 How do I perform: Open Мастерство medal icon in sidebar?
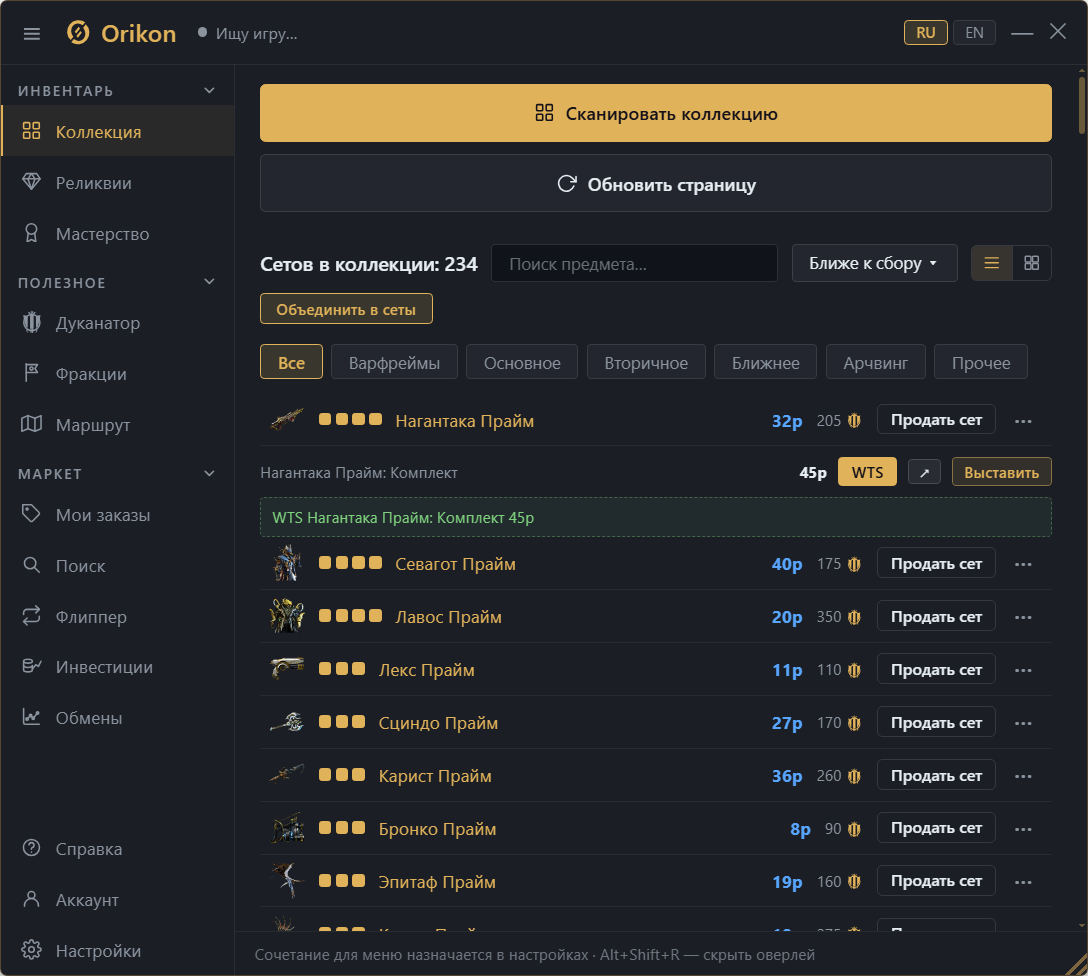coord(31,234)
